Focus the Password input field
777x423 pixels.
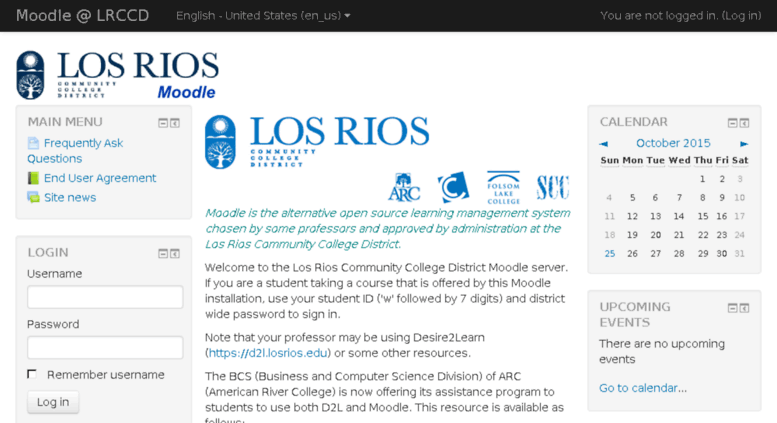(x=105, y=348)
